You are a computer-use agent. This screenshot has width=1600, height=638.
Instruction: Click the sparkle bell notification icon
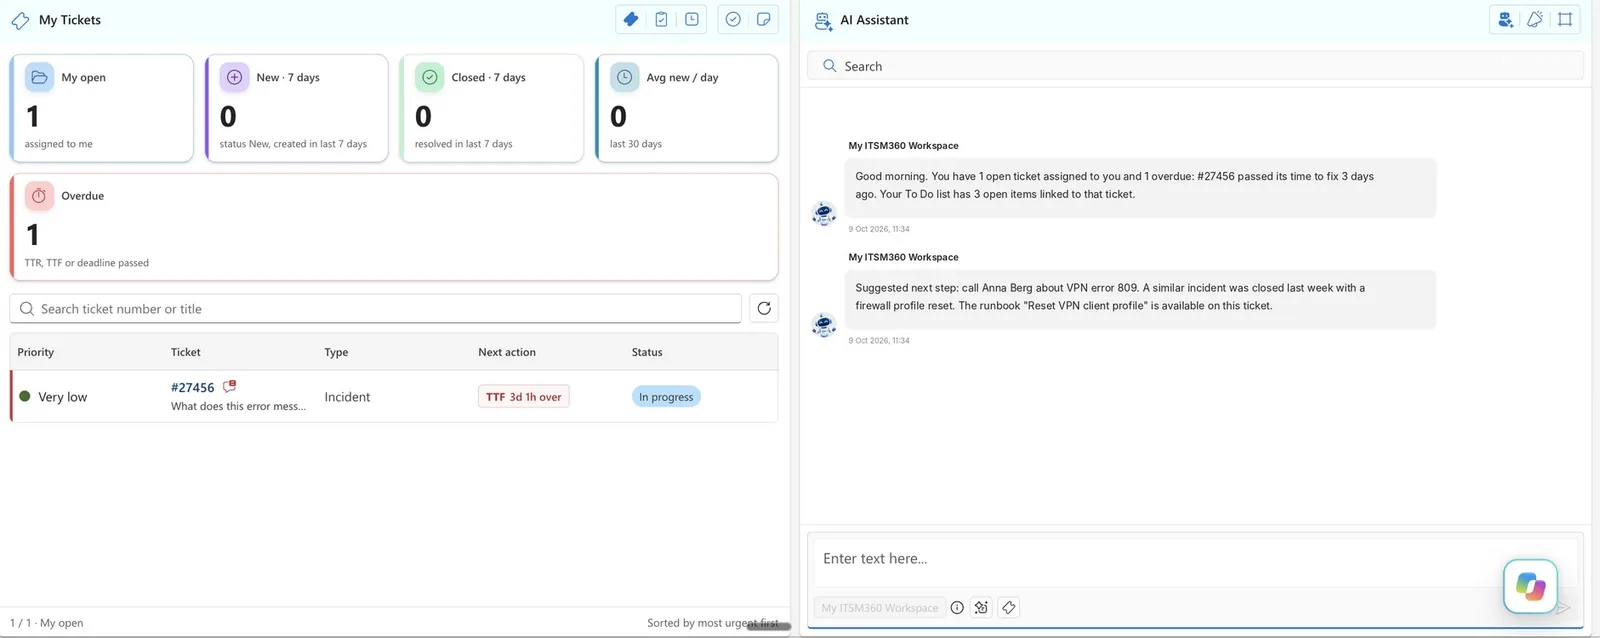coord(1535,19)
